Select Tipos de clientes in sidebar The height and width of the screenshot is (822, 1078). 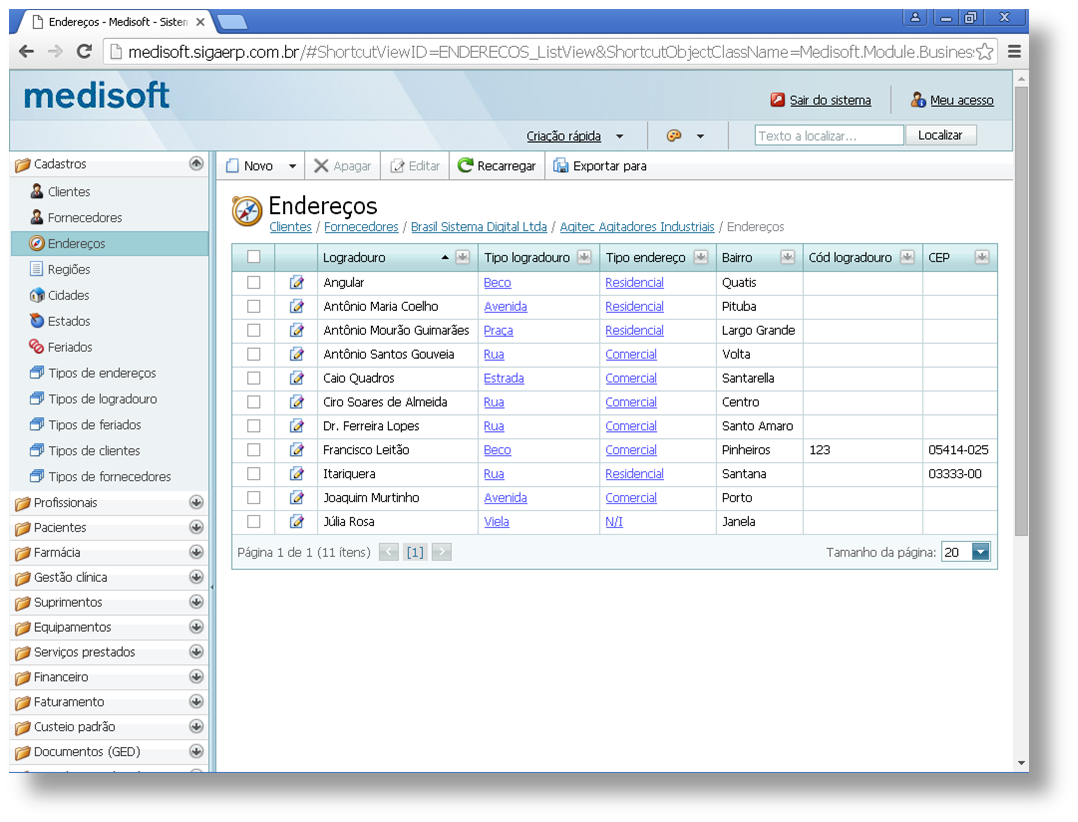pos(94,451)
